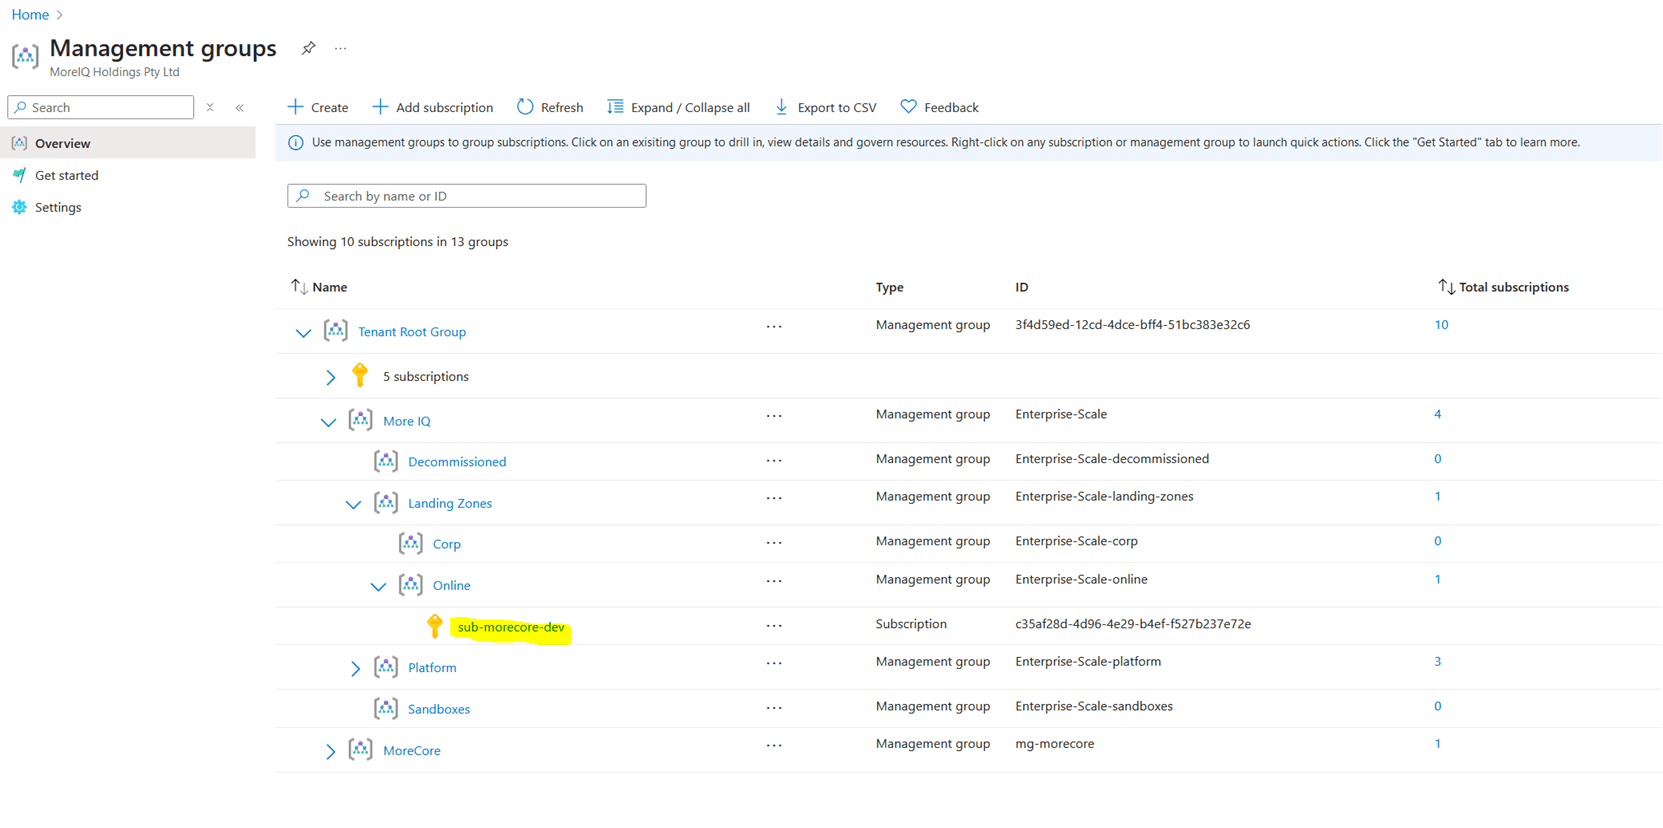Collapse the left sidebar with double chevron
This screenshot has height=828, width=1663.
coord(240,108)
